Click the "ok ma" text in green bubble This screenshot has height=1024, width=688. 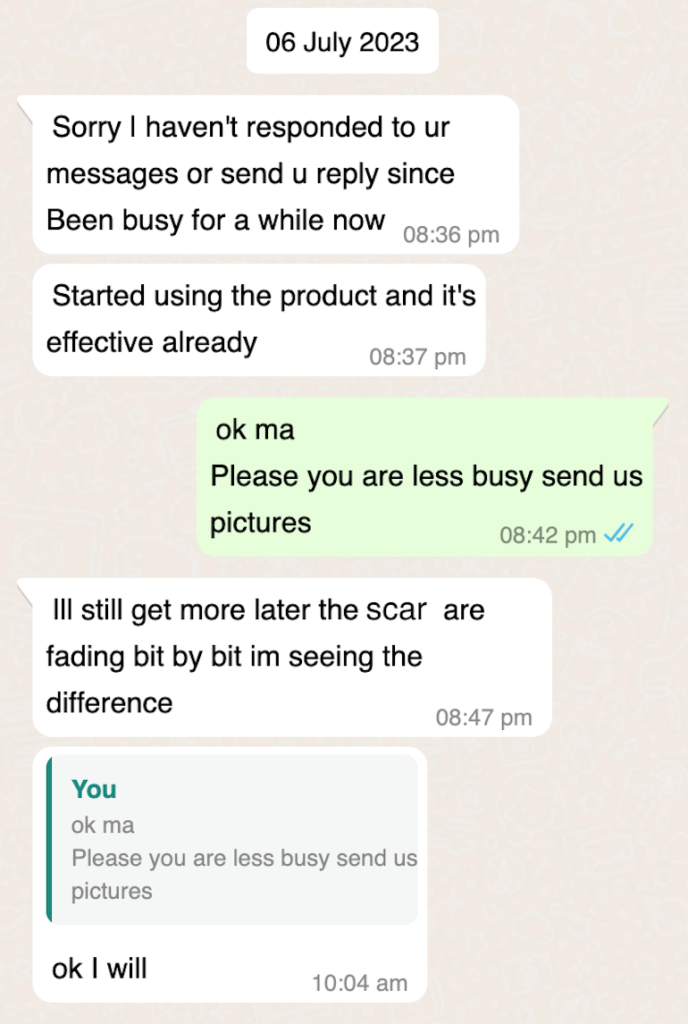pyautogui.click(x=255, y=430)
